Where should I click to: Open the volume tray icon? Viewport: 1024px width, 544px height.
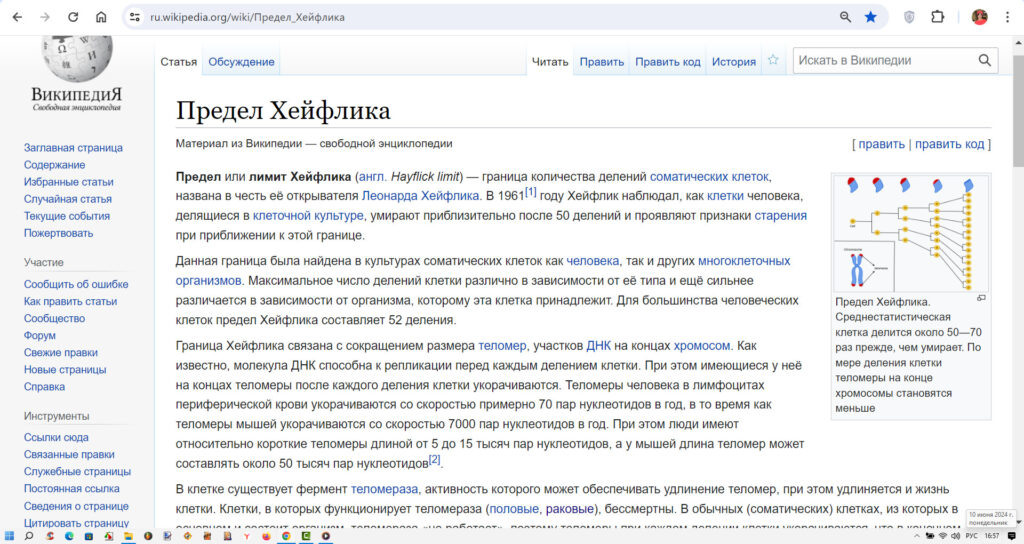tap(955, 536)
